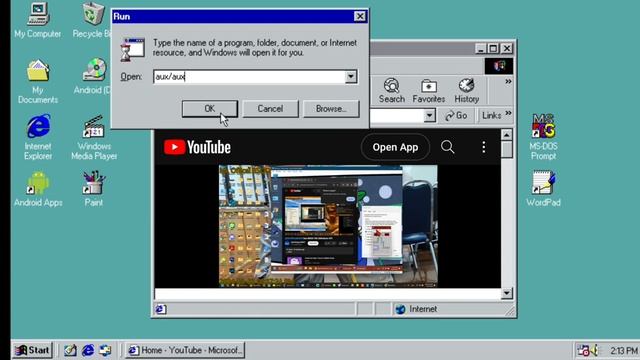640x360 pixels.
Task: Click the task scheduler tray icon
Action: tap(583, 350)
